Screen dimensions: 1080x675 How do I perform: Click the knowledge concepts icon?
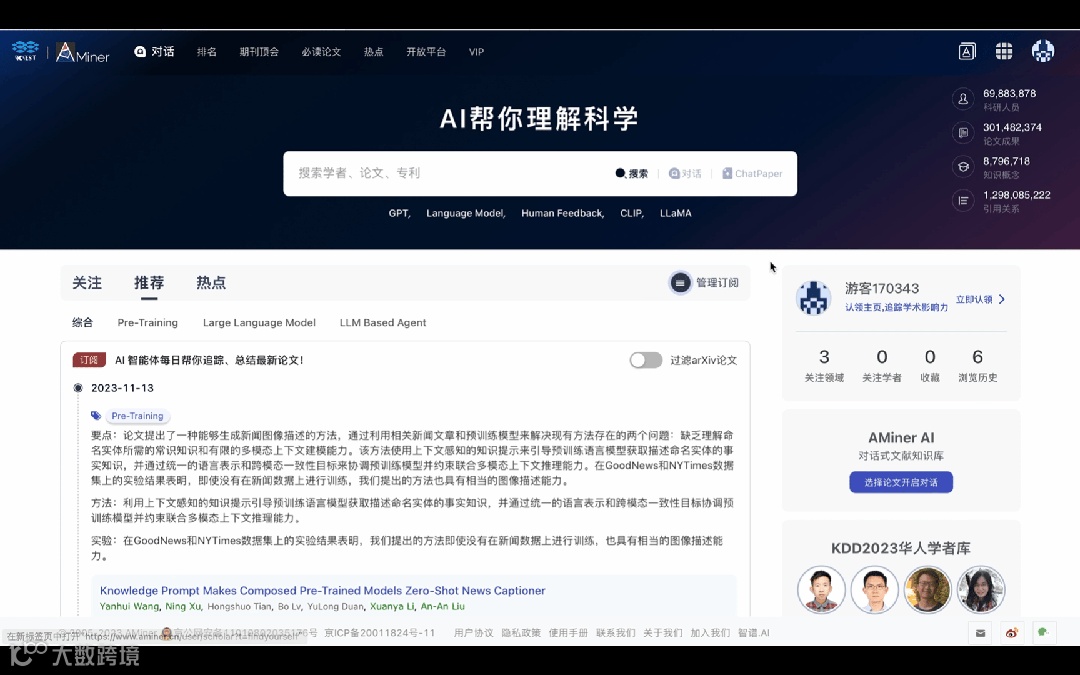point(963,167)
